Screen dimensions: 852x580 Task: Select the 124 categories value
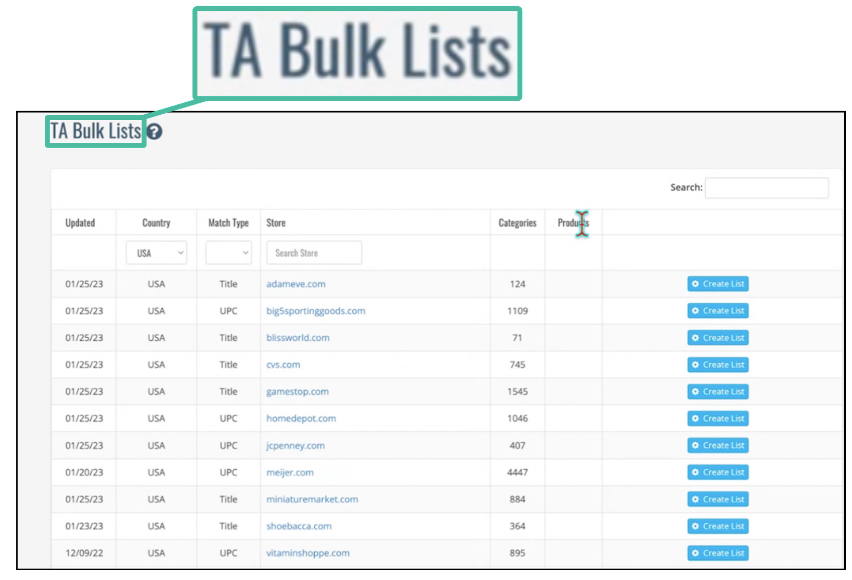tap(517, 284)
